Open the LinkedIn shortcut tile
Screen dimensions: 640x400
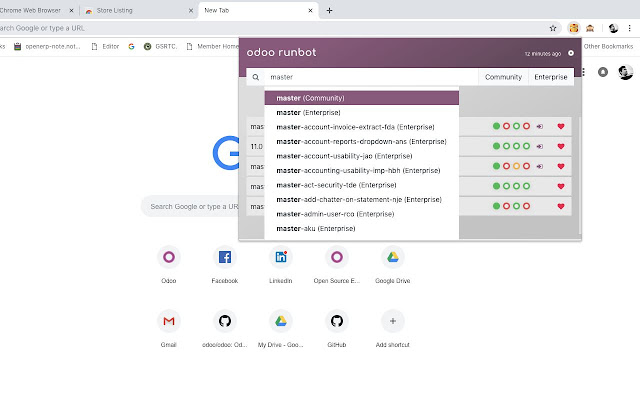click(281, 257)
